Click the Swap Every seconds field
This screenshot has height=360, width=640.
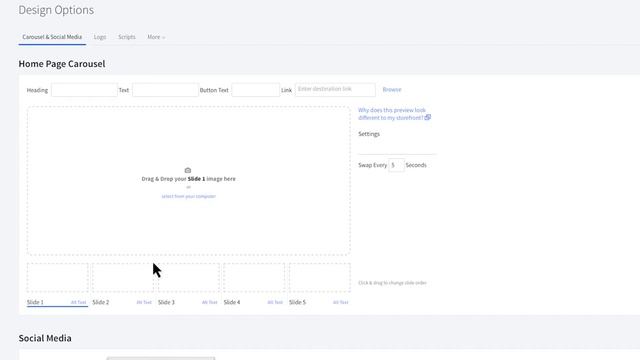396,165
